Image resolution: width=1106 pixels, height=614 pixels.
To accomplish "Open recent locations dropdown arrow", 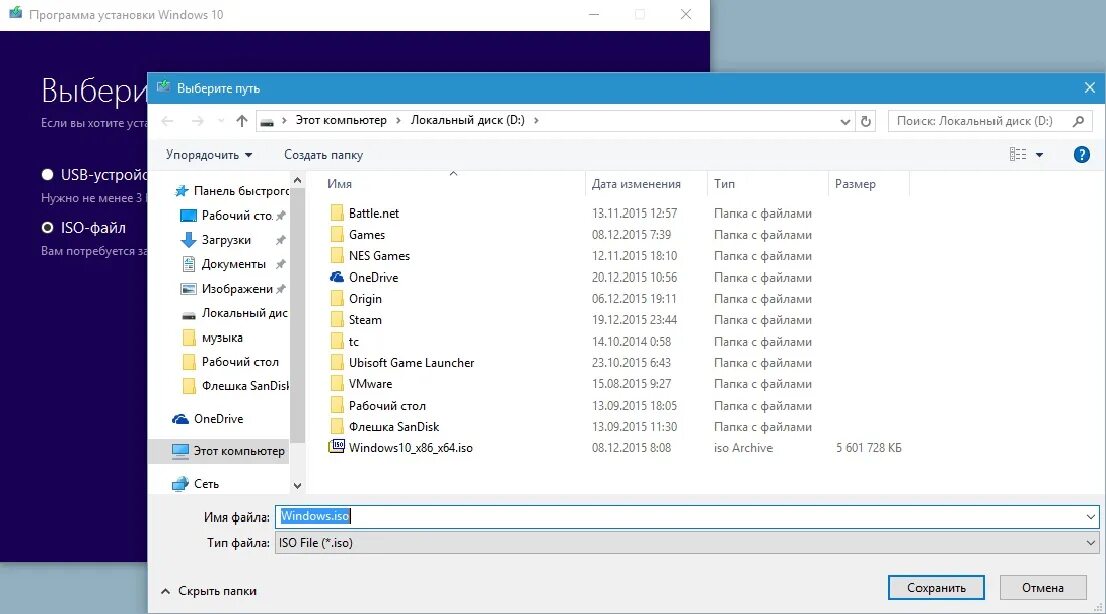I will [x=221, y=121].
